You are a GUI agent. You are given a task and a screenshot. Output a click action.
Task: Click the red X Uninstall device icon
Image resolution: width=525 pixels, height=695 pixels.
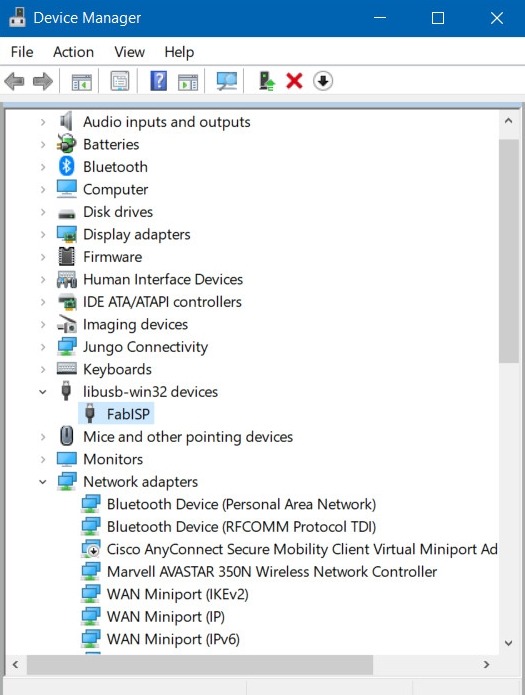(x=294, y=81)
